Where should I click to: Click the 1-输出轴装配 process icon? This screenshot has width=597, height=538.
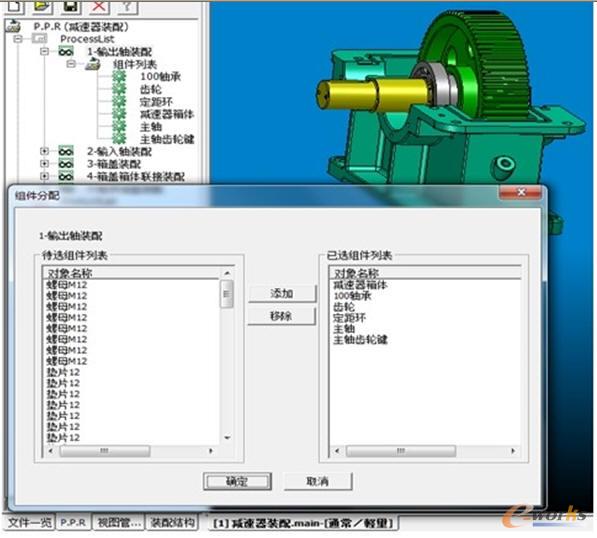[x=66, y=51]
